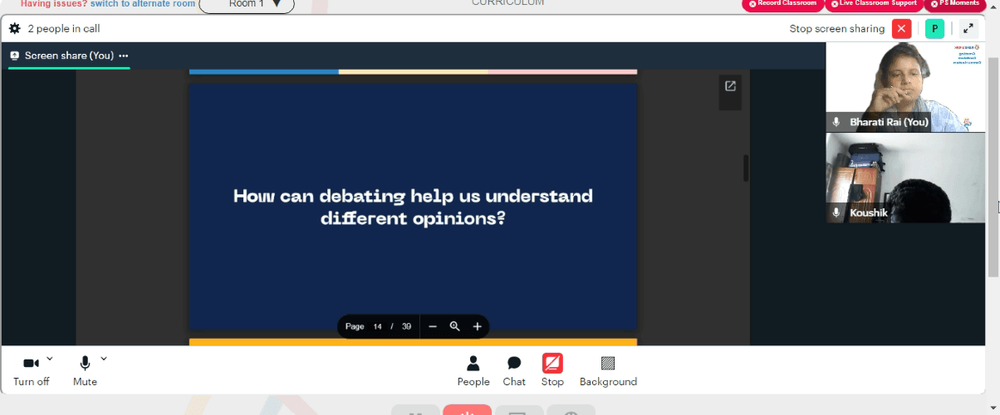
Task: Click switch to alternate room link
Action: 143,4
